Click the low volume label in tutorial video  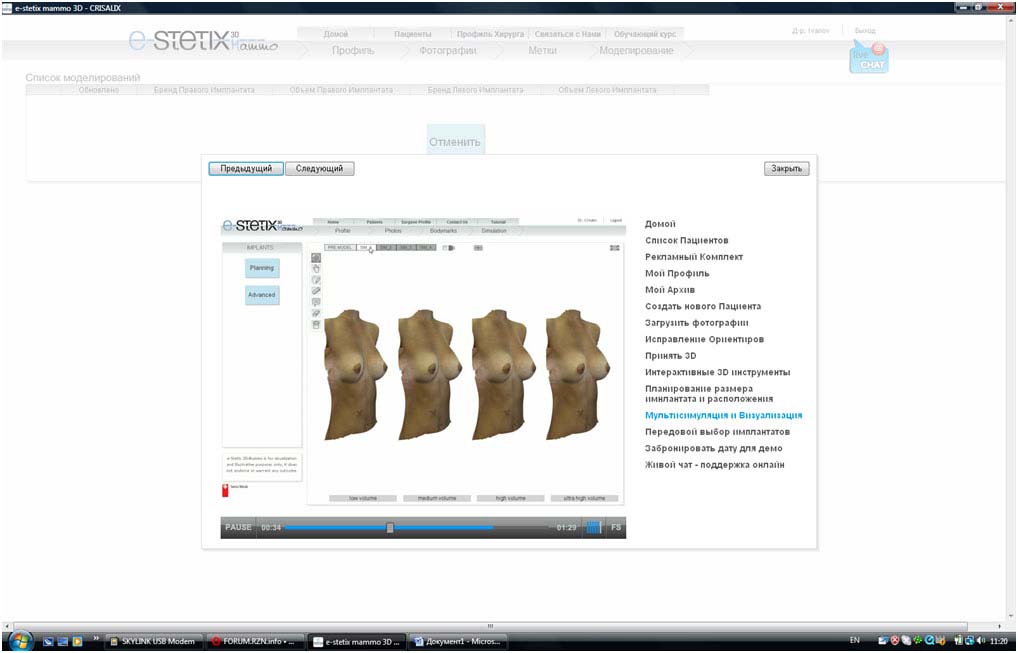click(x=362, y=498)
